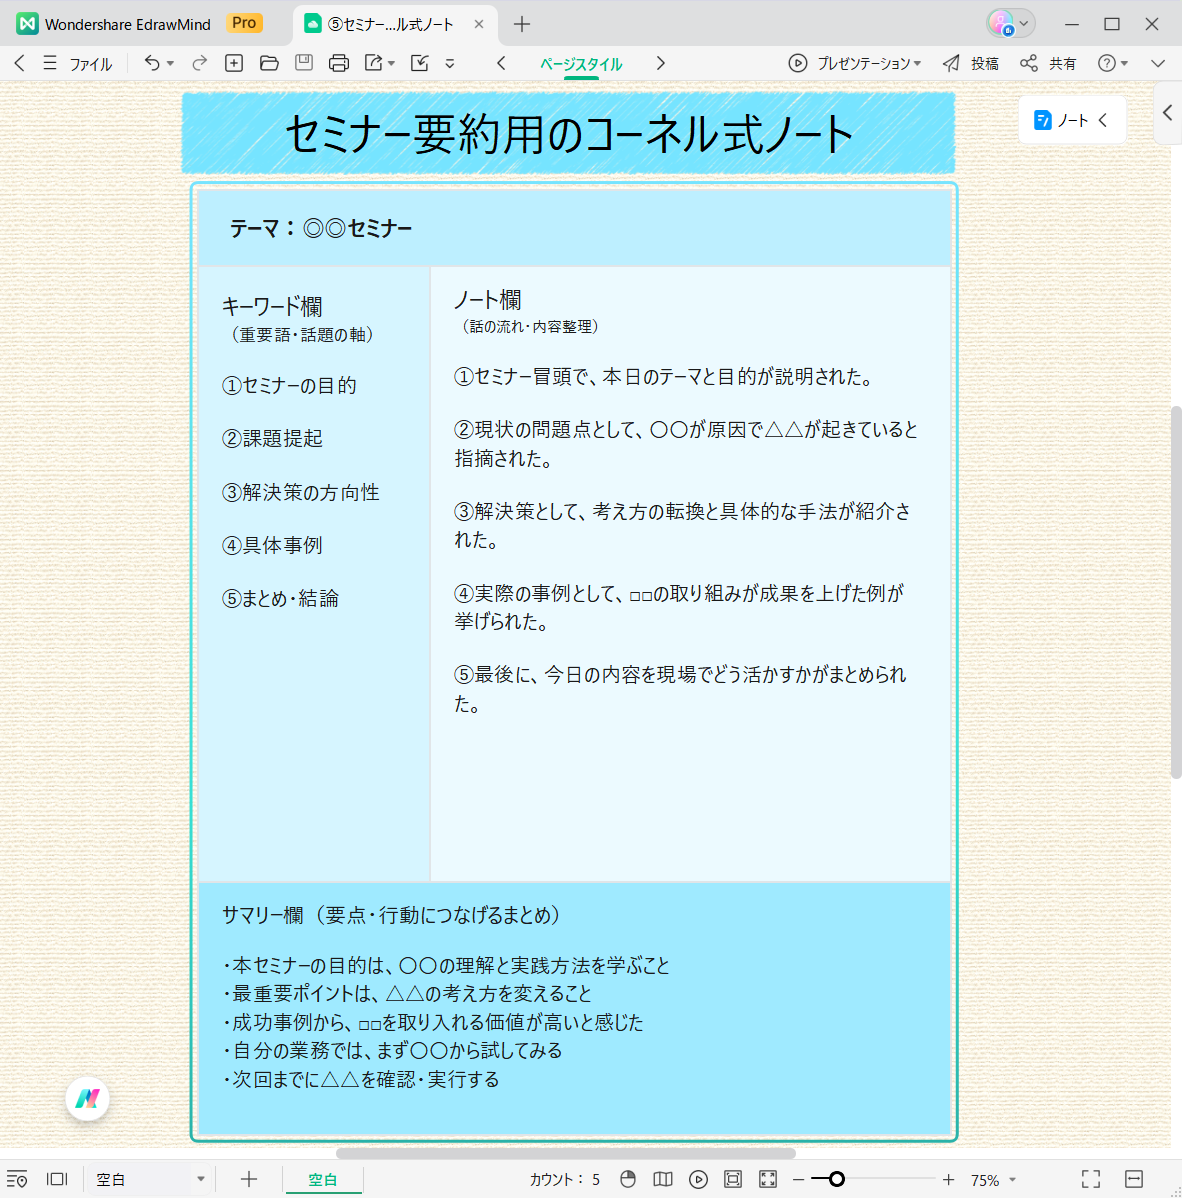
Task: Save the current mind map
Action: tap(304, 62)
